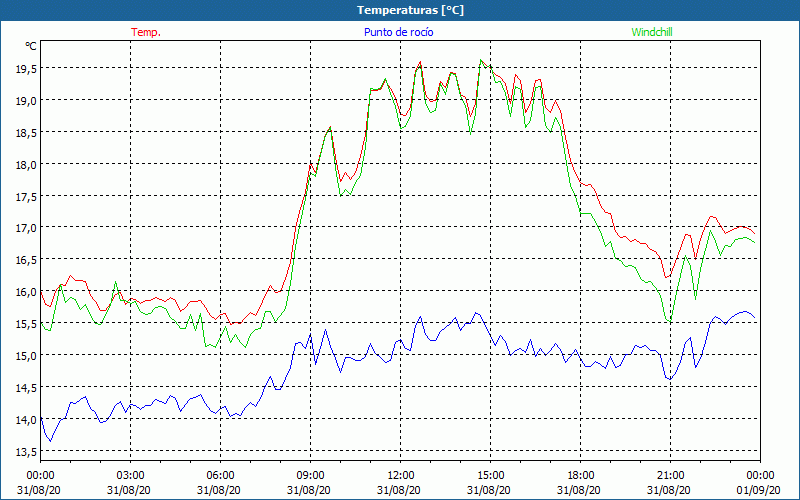
Task: Click the 19,5 y-axis value
Action: point(26,69)
